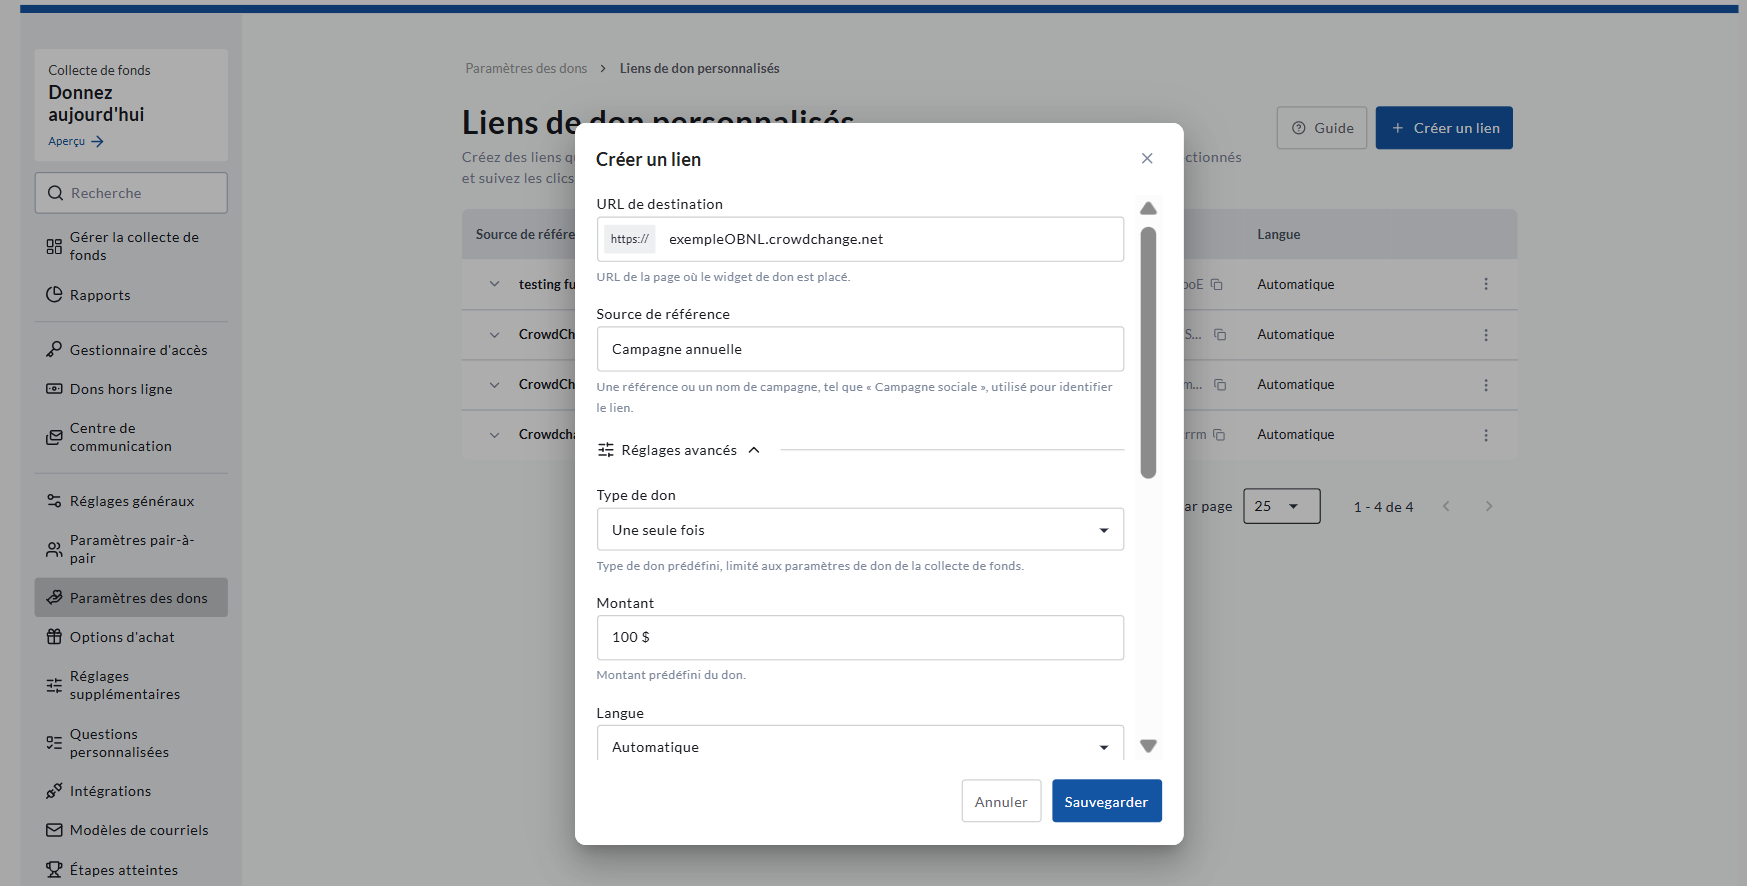The width and height of the screenshot is (1747, 886).
Task: Click the Sauvegarder button
Action: (x=1106, y=801)
